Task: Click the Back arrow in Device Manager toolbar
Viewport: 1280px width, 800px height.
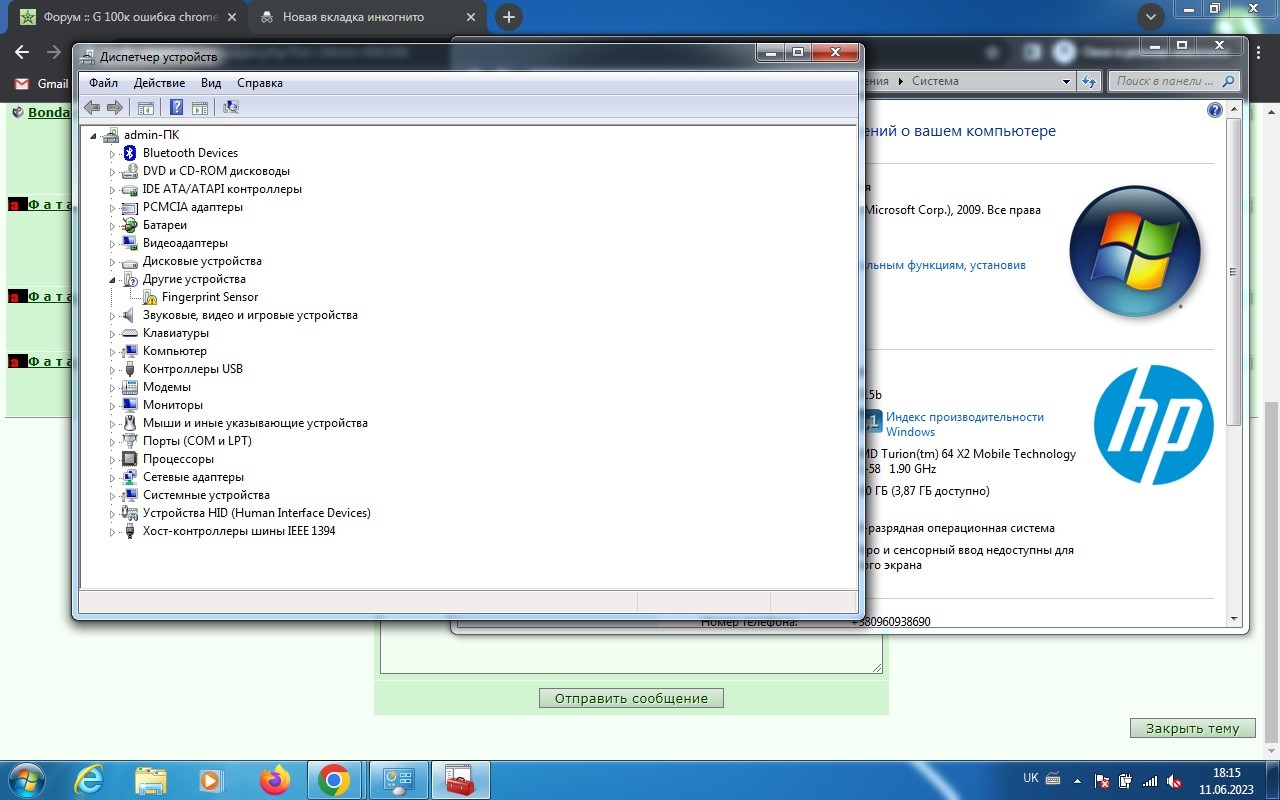Action: pos(92,107)
